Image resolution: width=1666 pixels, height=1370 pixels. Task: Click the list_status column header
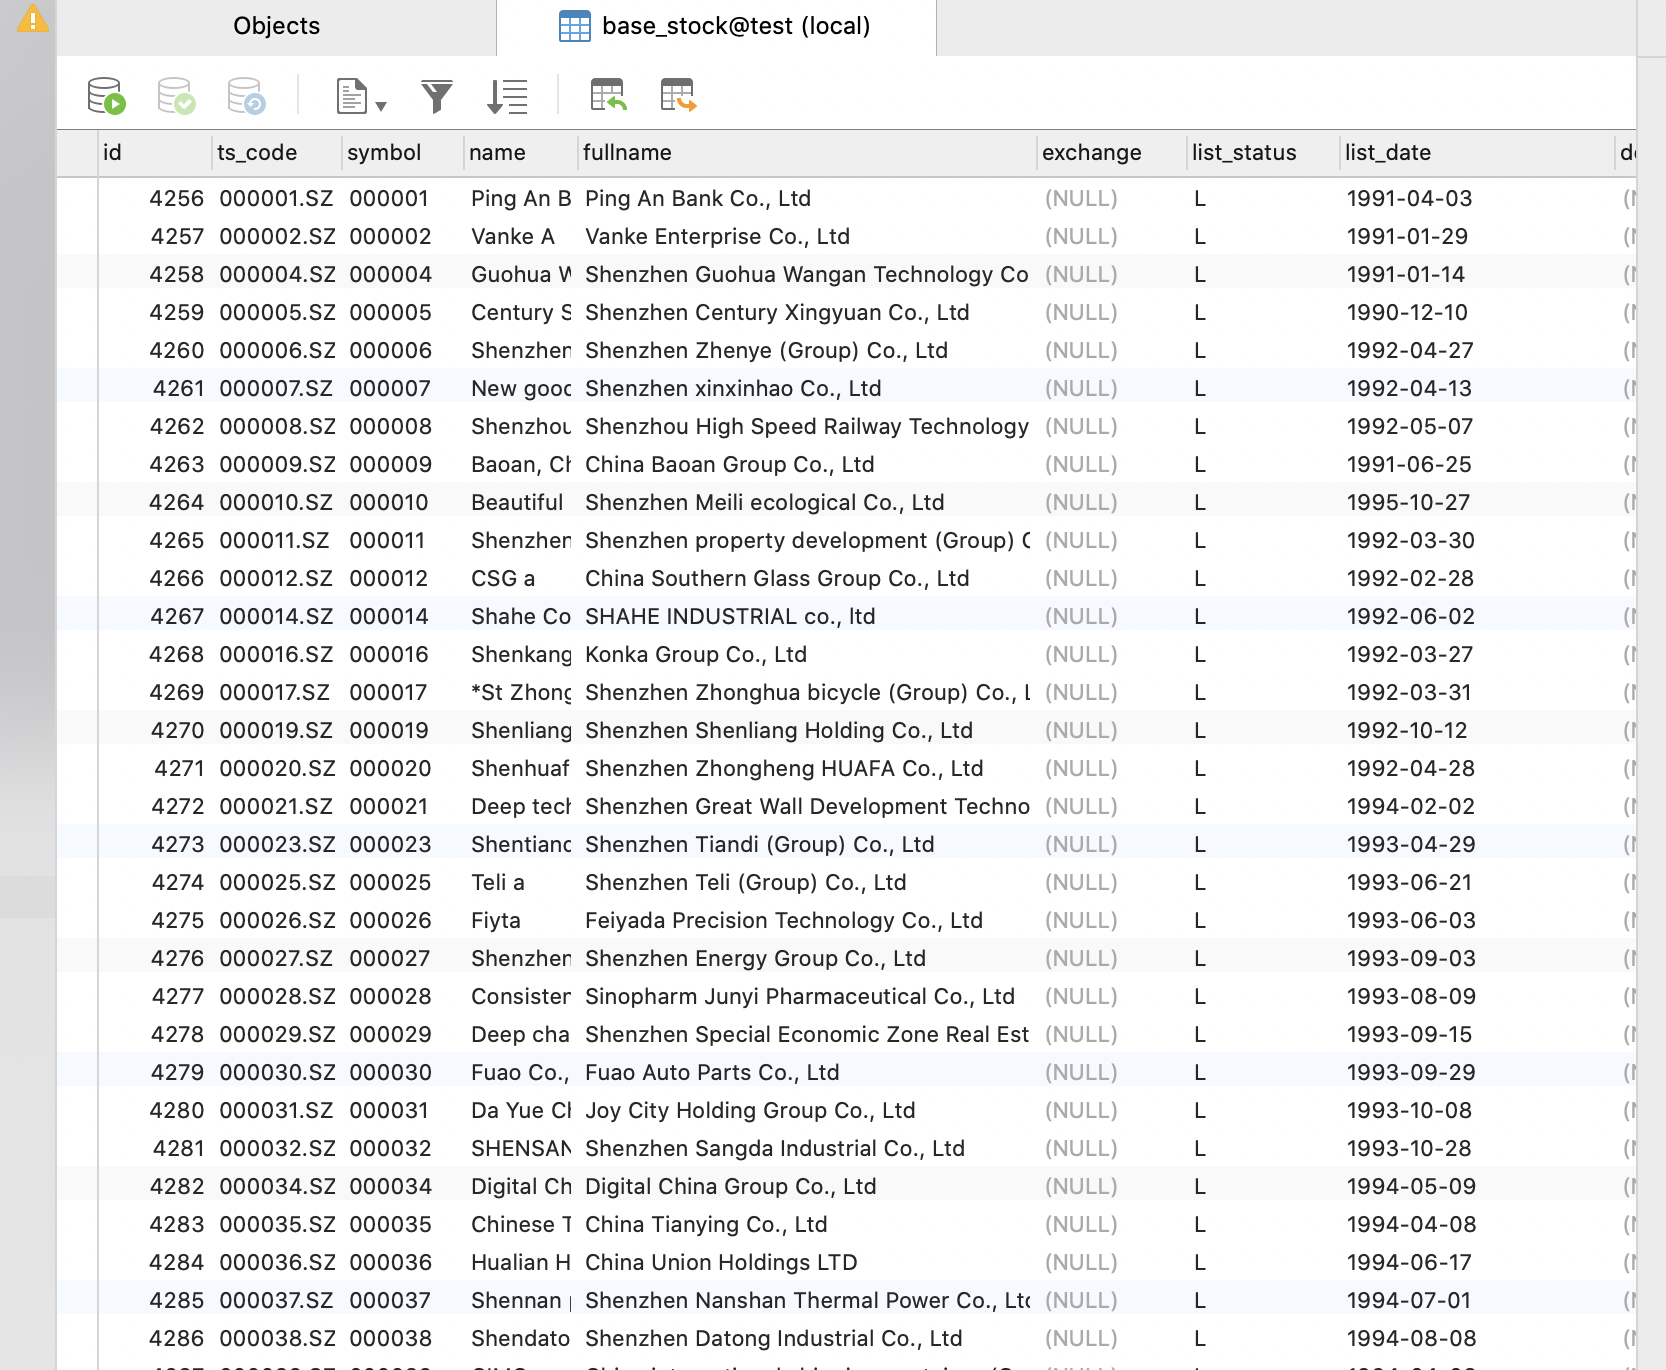pos(1264,153)
